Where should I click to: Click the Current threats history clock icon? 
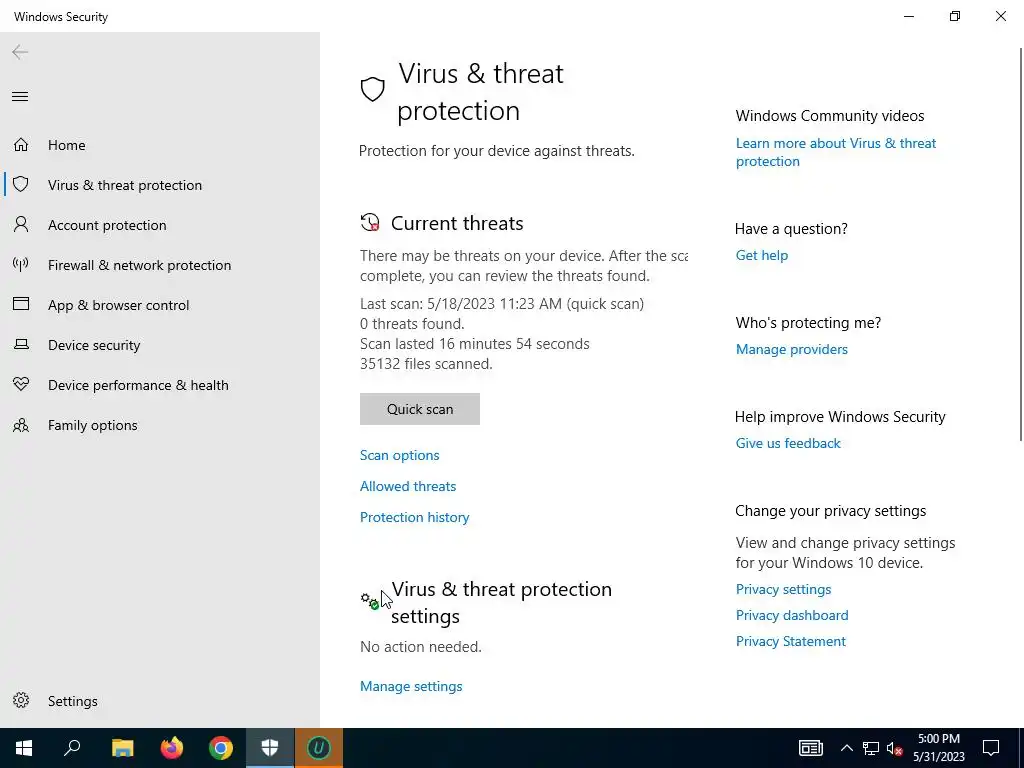point(370,223)
